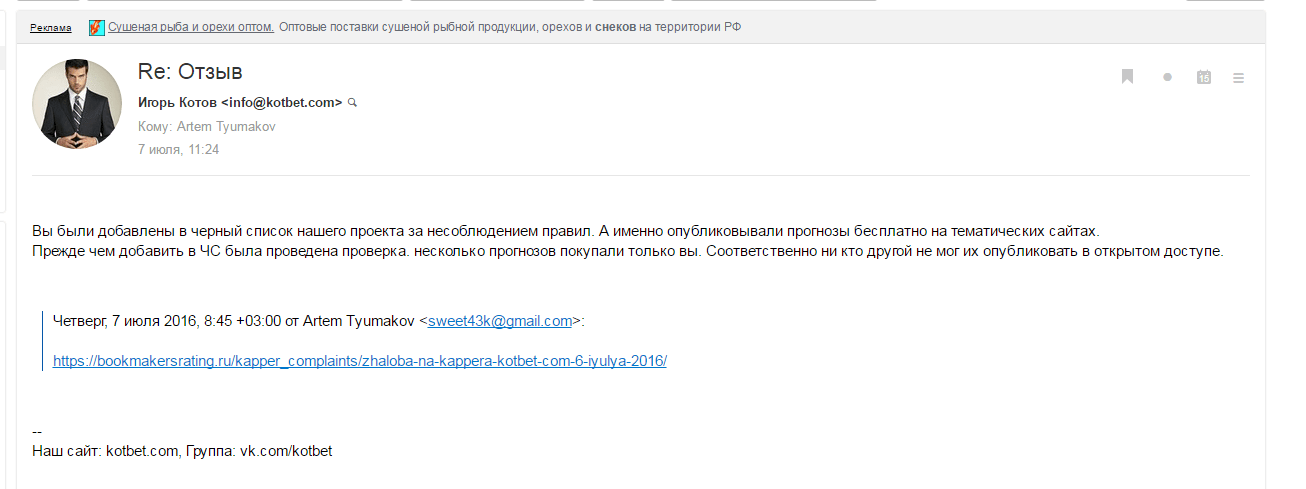Flag this email with the bookmark icon
1306x489 pixels.
1127,77
